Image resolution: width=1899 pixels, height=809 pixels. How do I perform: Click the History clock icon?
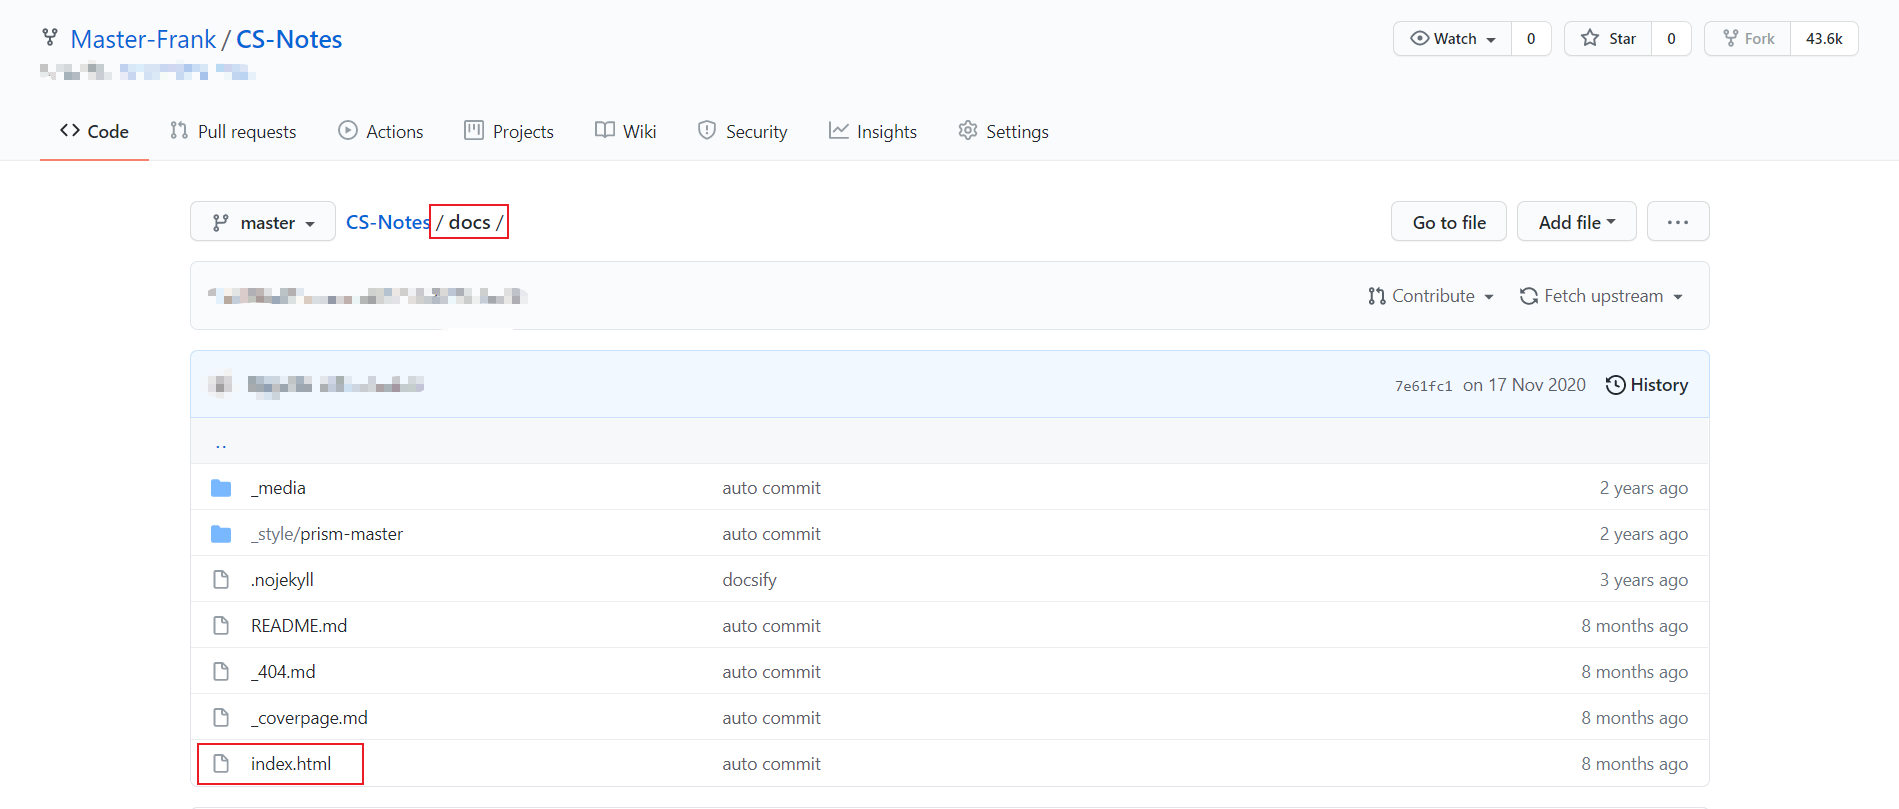tap(1615, 385)
